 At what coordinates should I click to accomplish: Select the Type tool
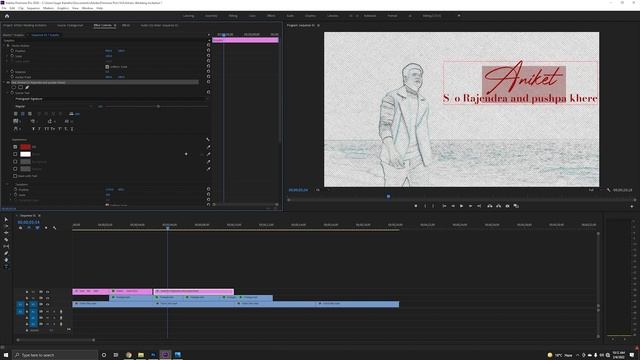click(x=6, y=267)
